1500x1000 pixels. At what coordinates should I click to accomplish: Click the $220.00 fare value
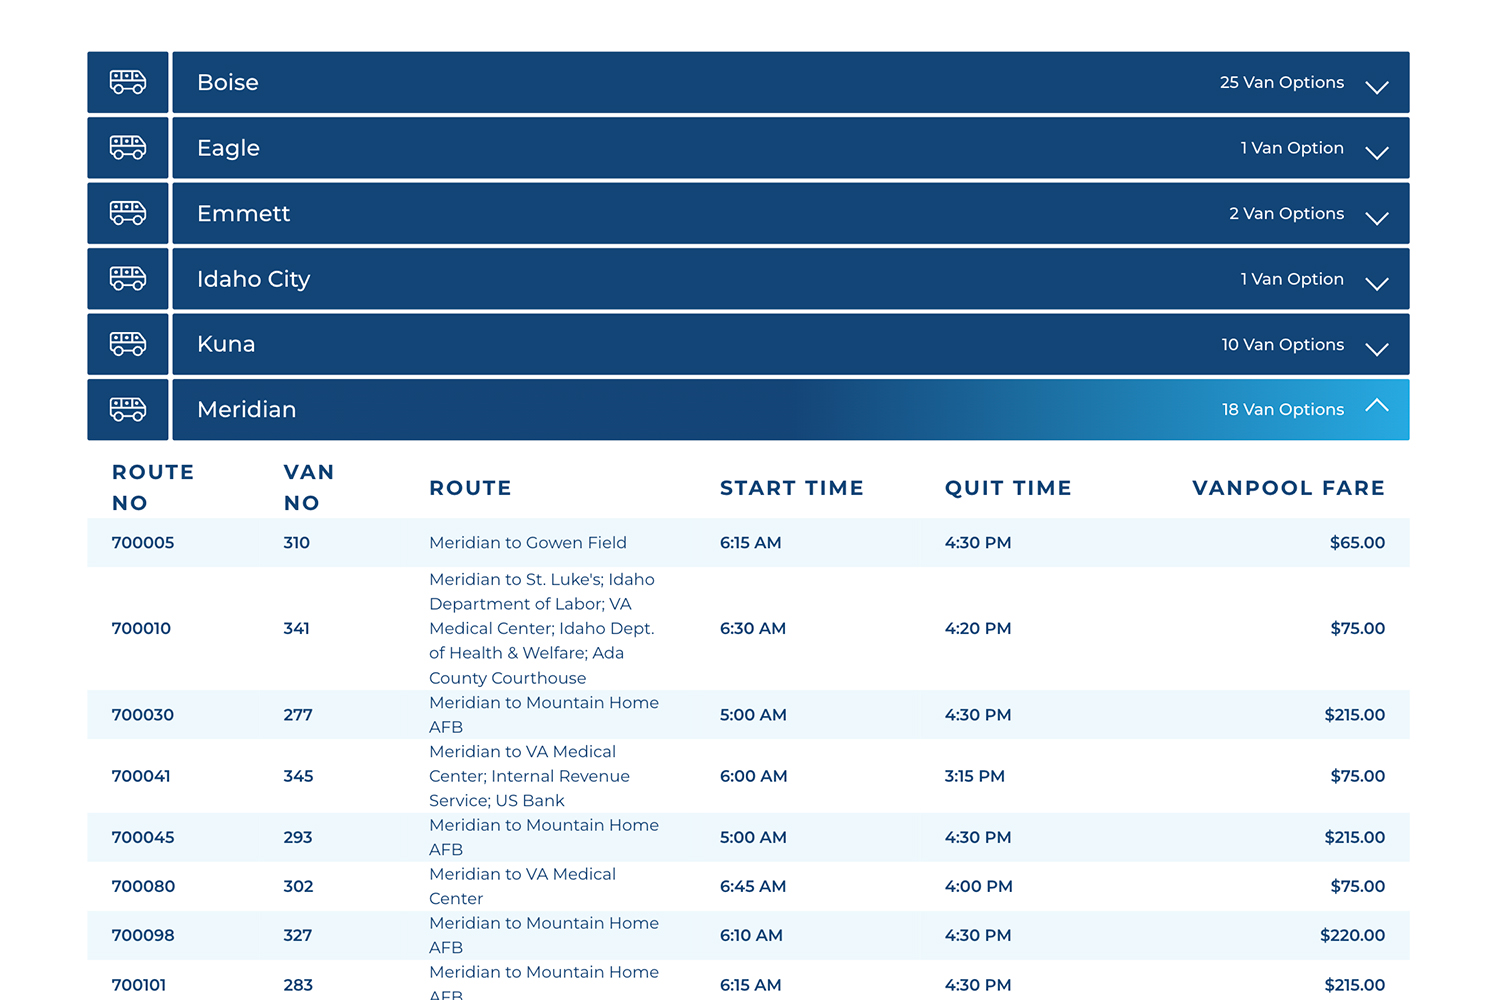click(1352, 935)
